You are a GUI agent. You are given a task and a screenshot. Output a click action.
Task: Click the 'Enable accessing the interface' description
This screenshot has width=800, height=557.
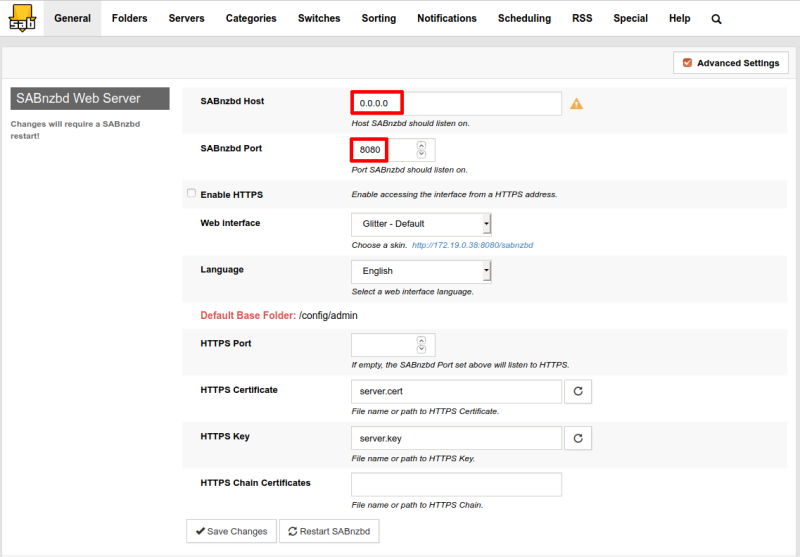(x=454, y=194)
